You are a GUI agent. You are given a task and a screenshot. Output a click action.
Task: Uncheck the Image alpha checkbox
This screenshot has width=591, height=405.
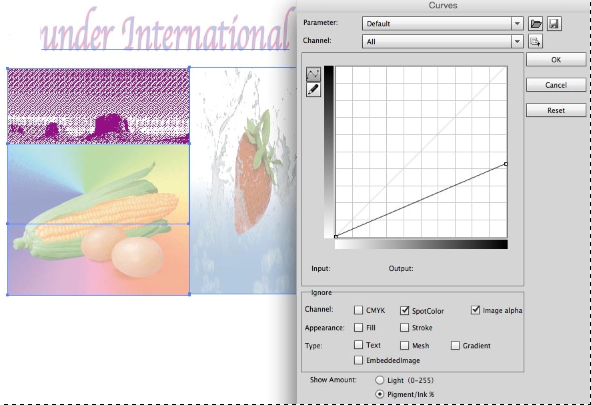476,310
